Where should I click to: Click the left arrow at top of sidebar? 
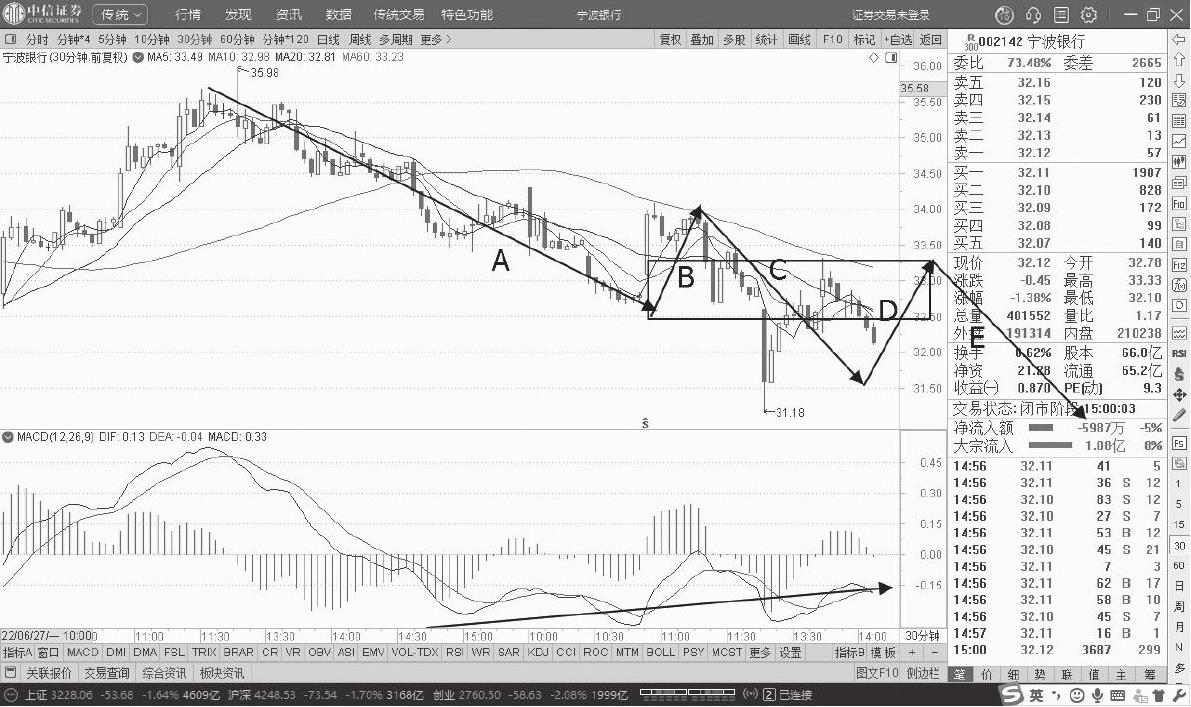[1180, 39]
